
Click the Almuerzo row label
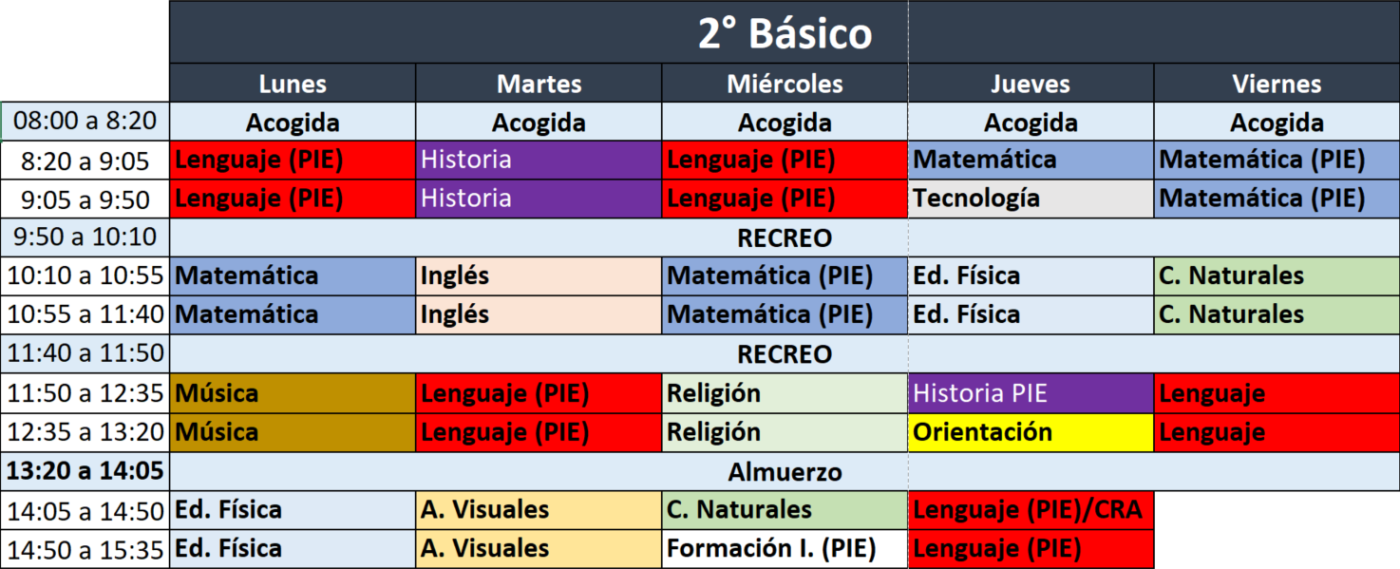pyautogui.click(x=784, y=471)
